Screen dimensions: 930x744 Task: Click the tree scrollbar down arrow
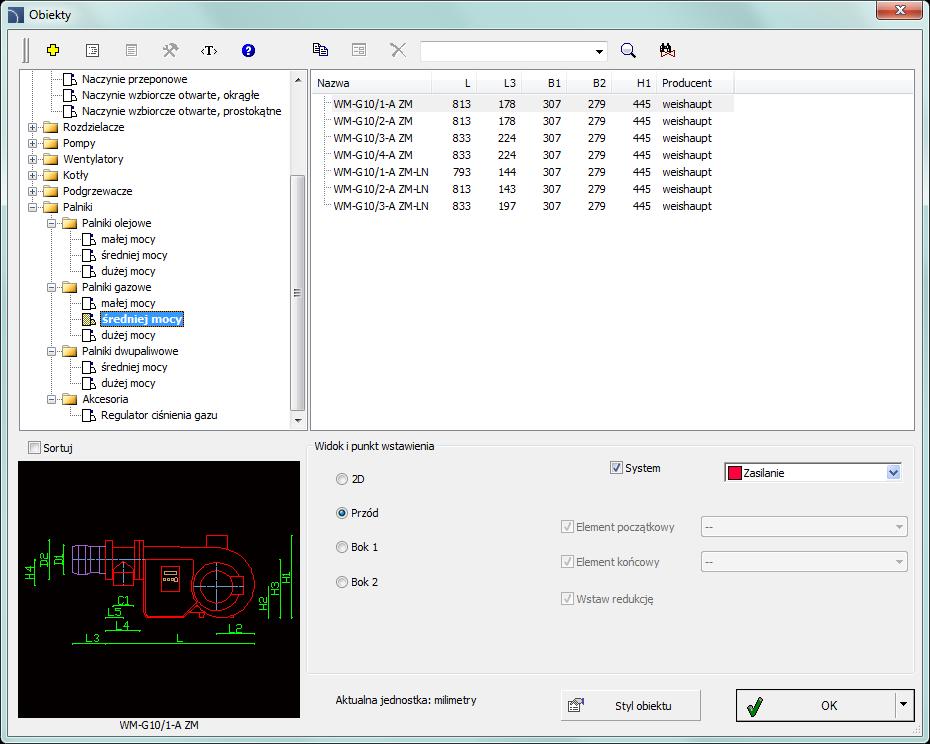(x=298, y=421)
